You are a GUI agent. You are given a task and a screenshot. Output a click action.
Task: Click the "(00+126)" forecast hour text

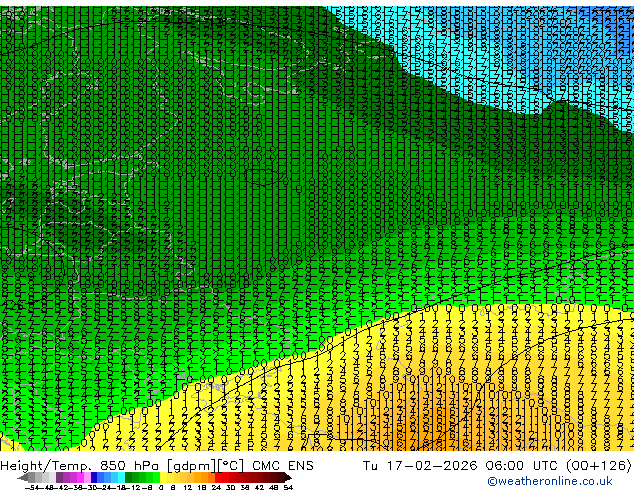click(598, 465)
